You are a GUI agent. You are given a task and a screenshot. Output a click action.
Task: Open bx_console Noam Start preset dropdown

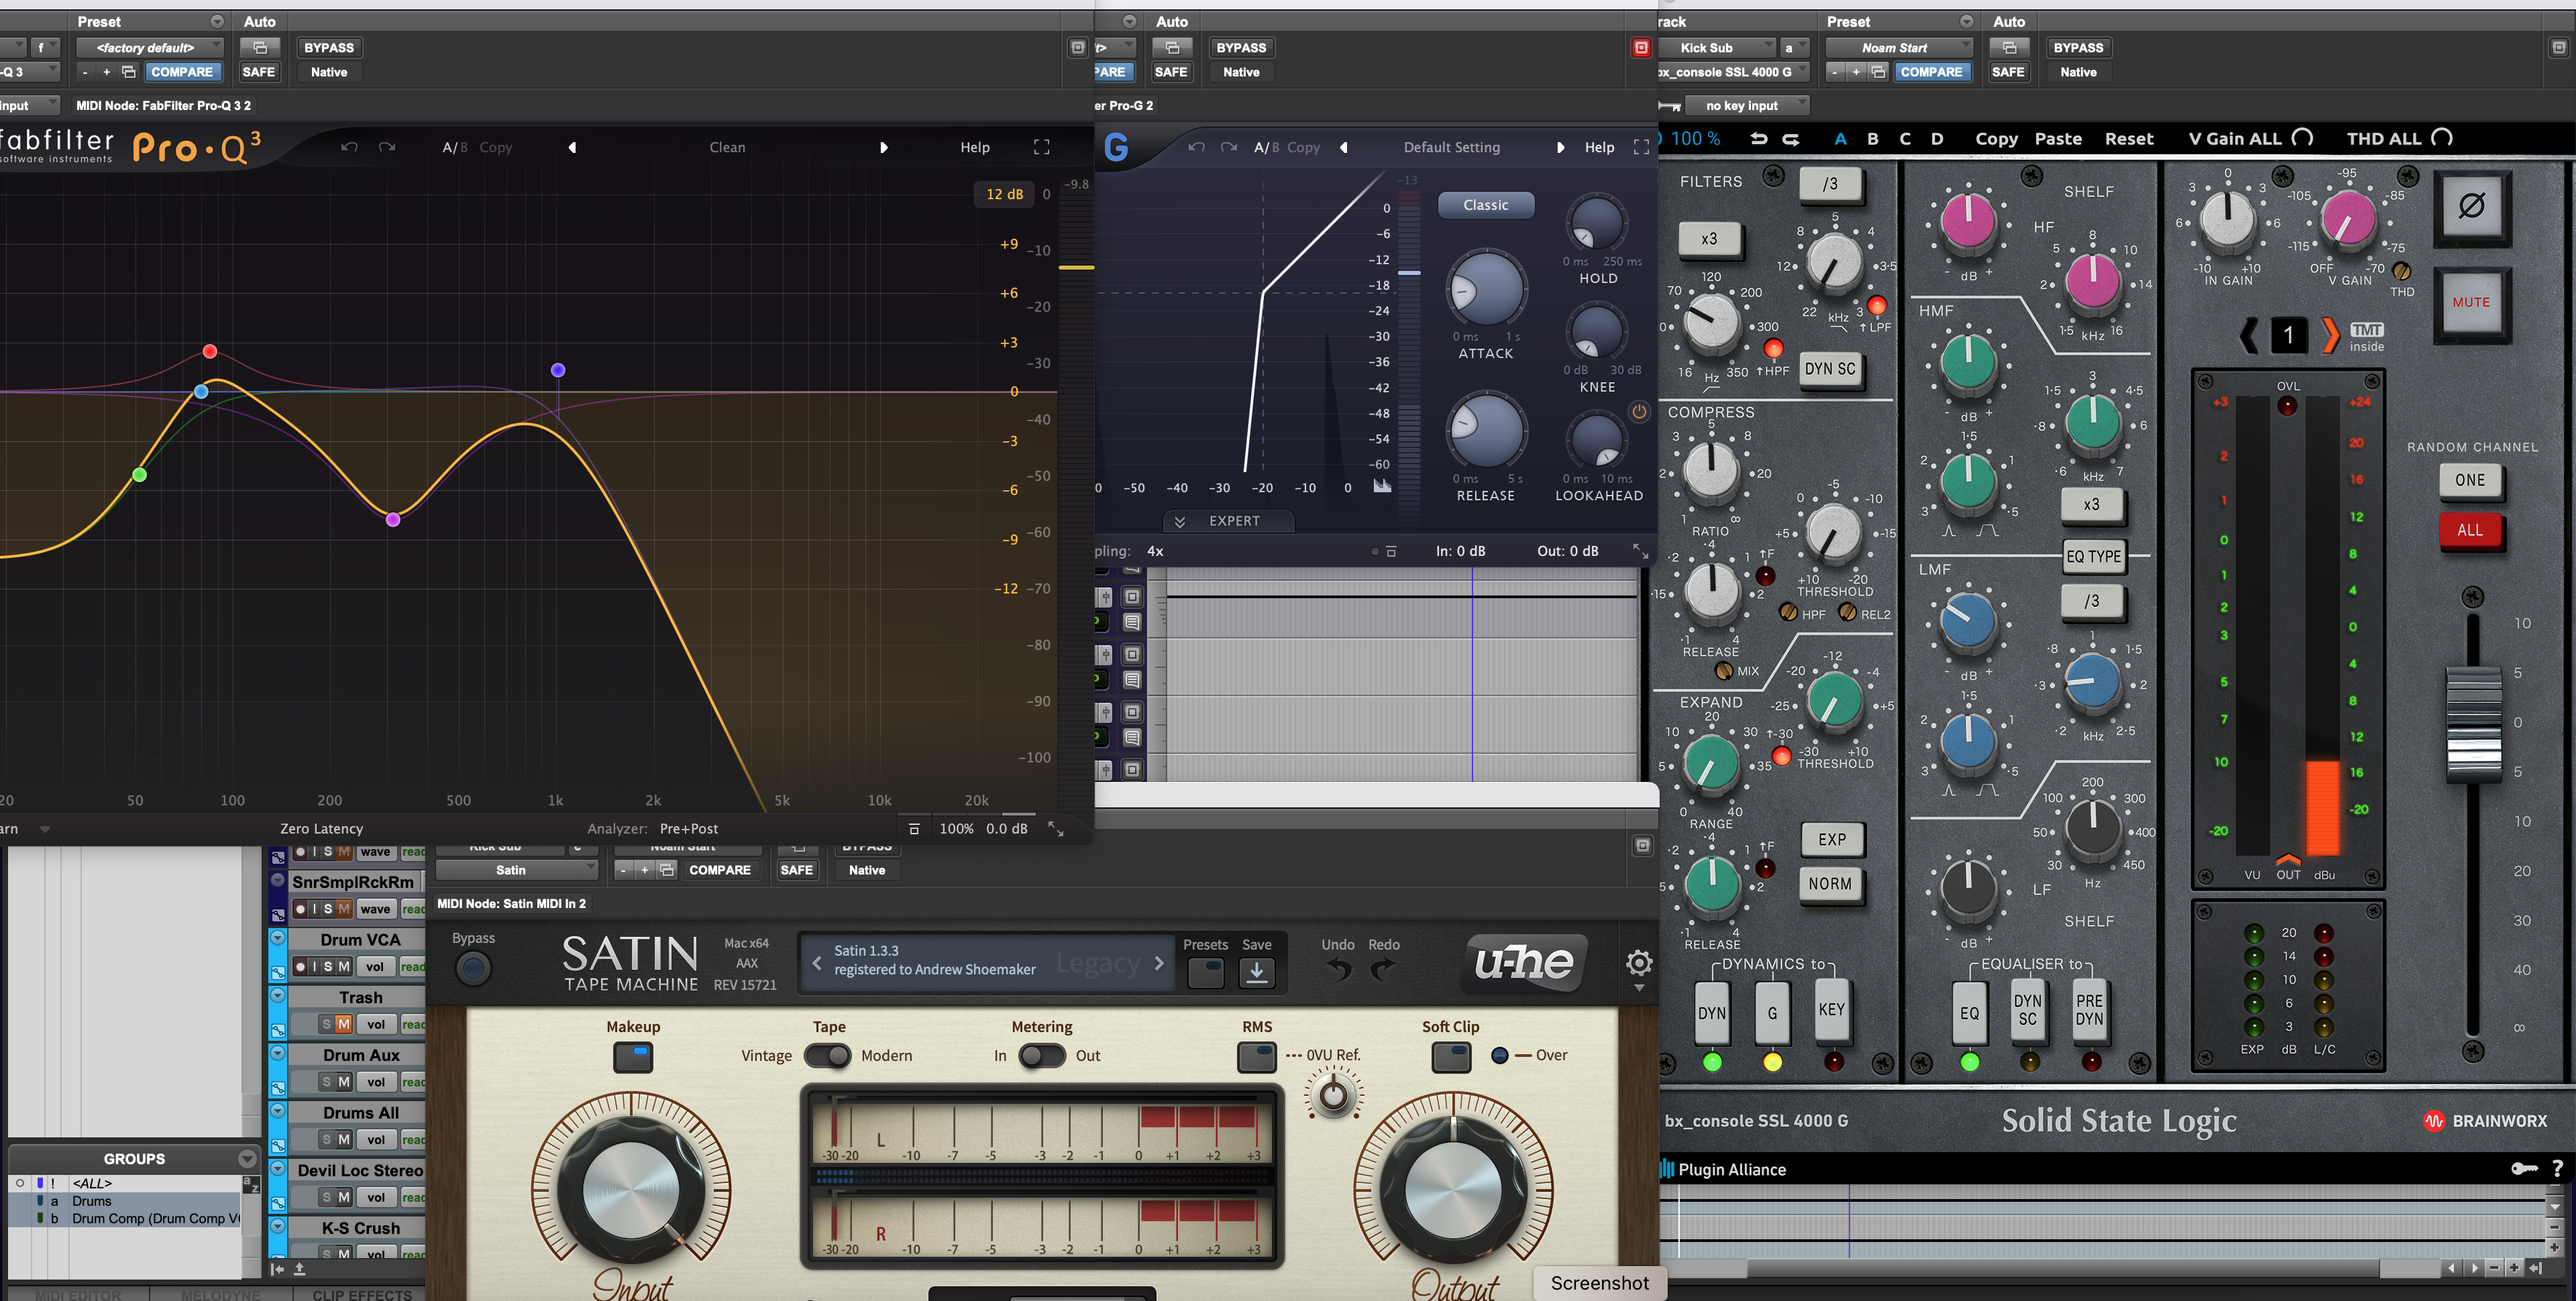point(1899,47)
